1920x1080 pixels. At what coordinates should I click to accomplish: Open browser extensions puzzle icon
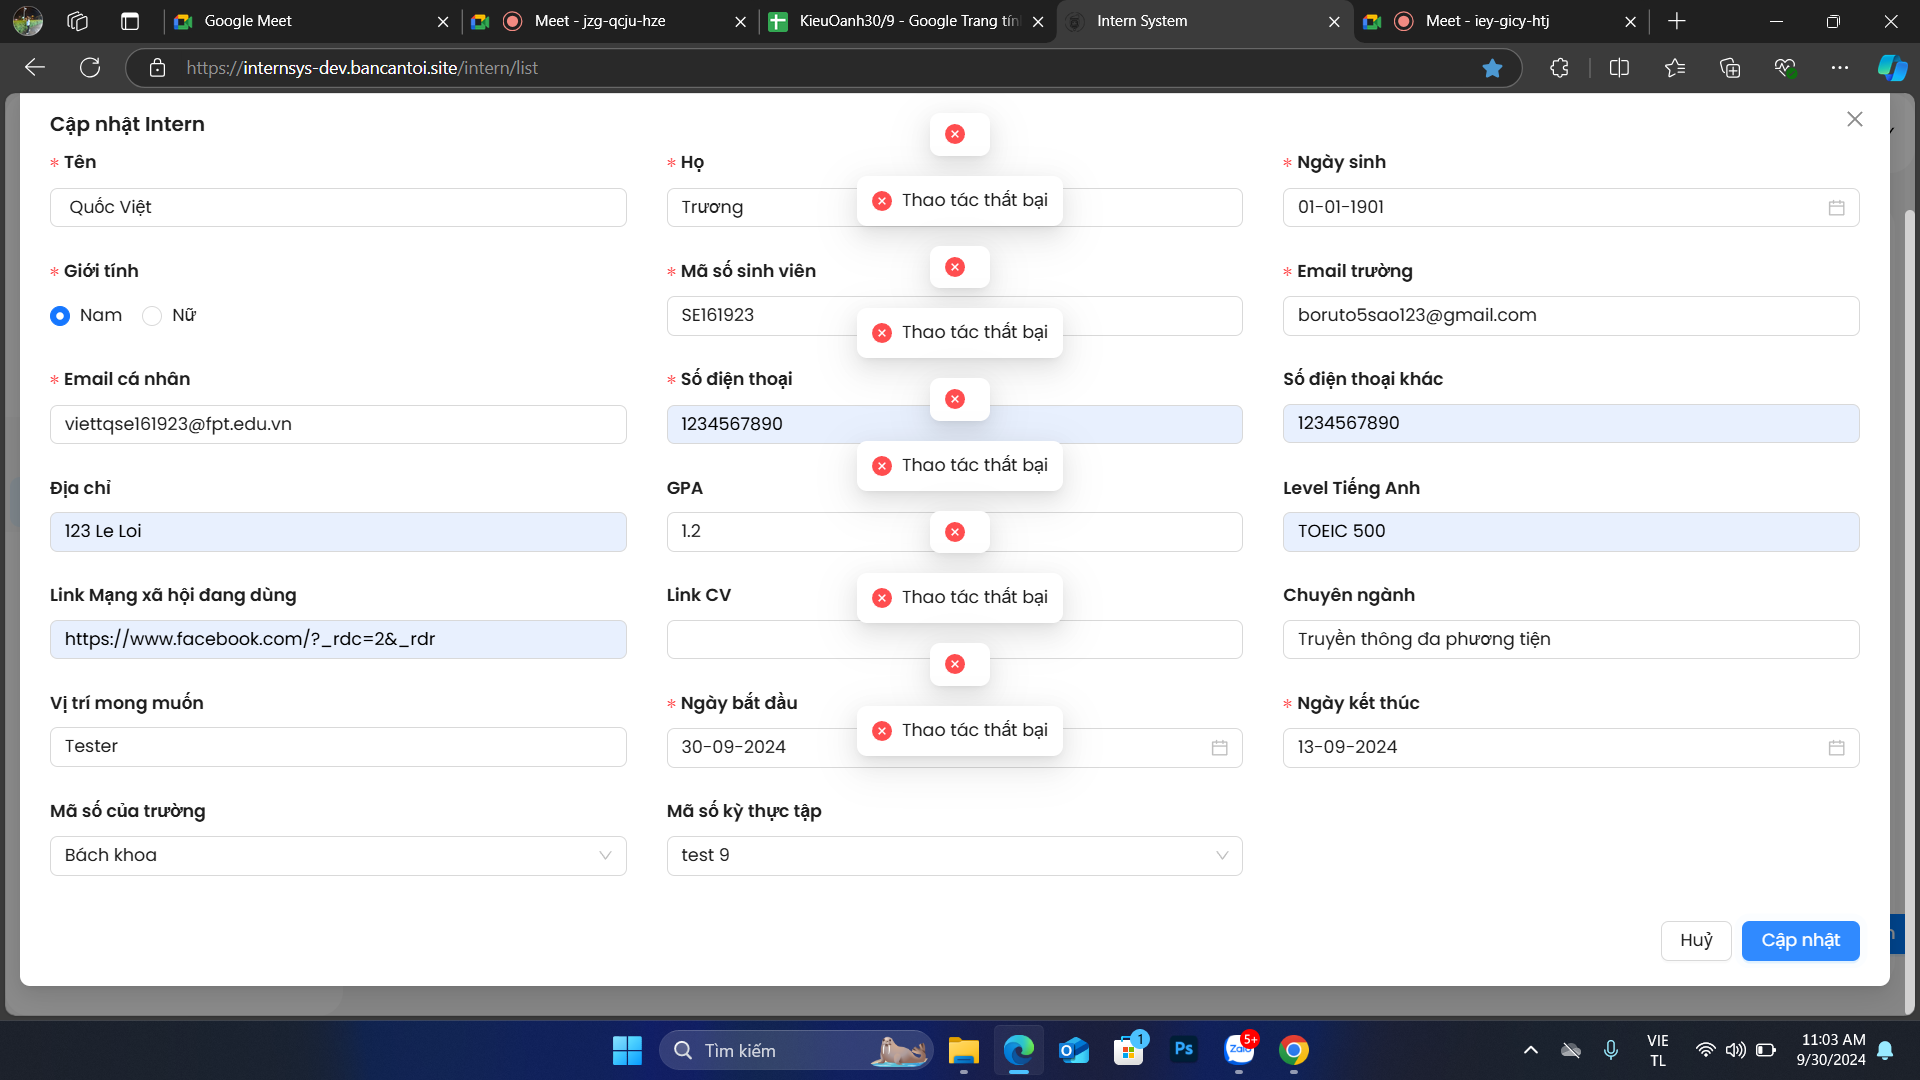[x=1559, y=67]
